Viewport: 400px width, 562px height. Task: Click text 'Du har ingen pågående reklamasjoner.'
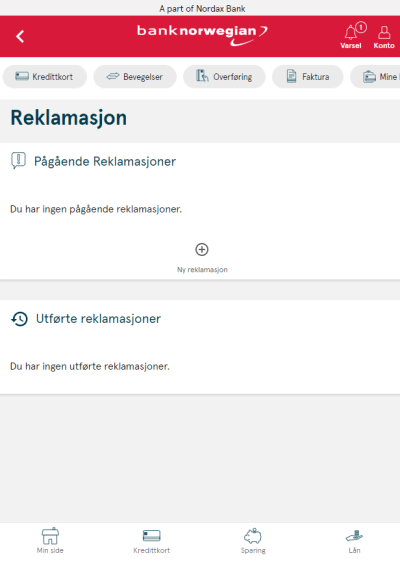click(96, 209)
